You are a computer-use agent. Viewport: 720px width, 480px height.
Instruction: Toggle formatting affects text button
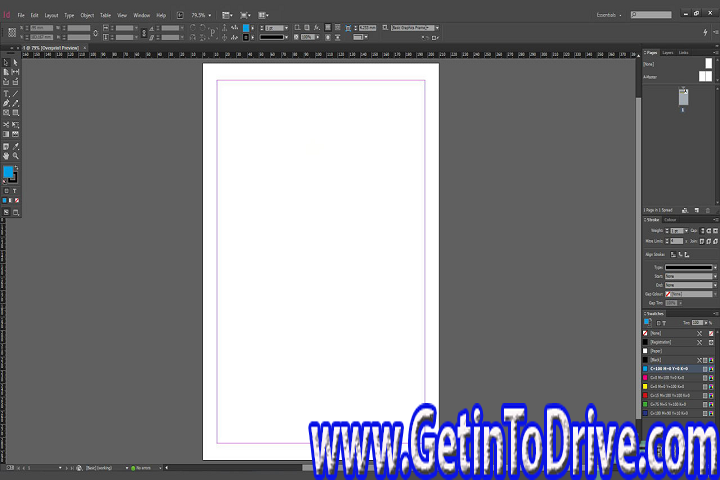pos(15,191)
